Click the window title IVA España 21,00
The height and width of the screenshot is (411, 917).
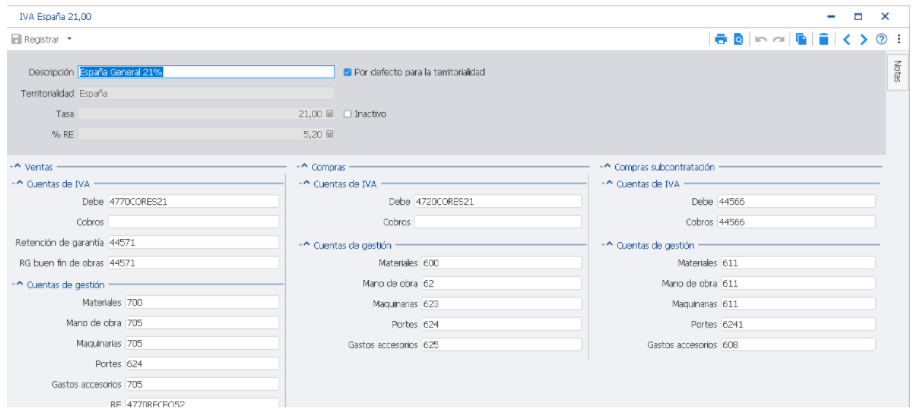tap(56, 17)
